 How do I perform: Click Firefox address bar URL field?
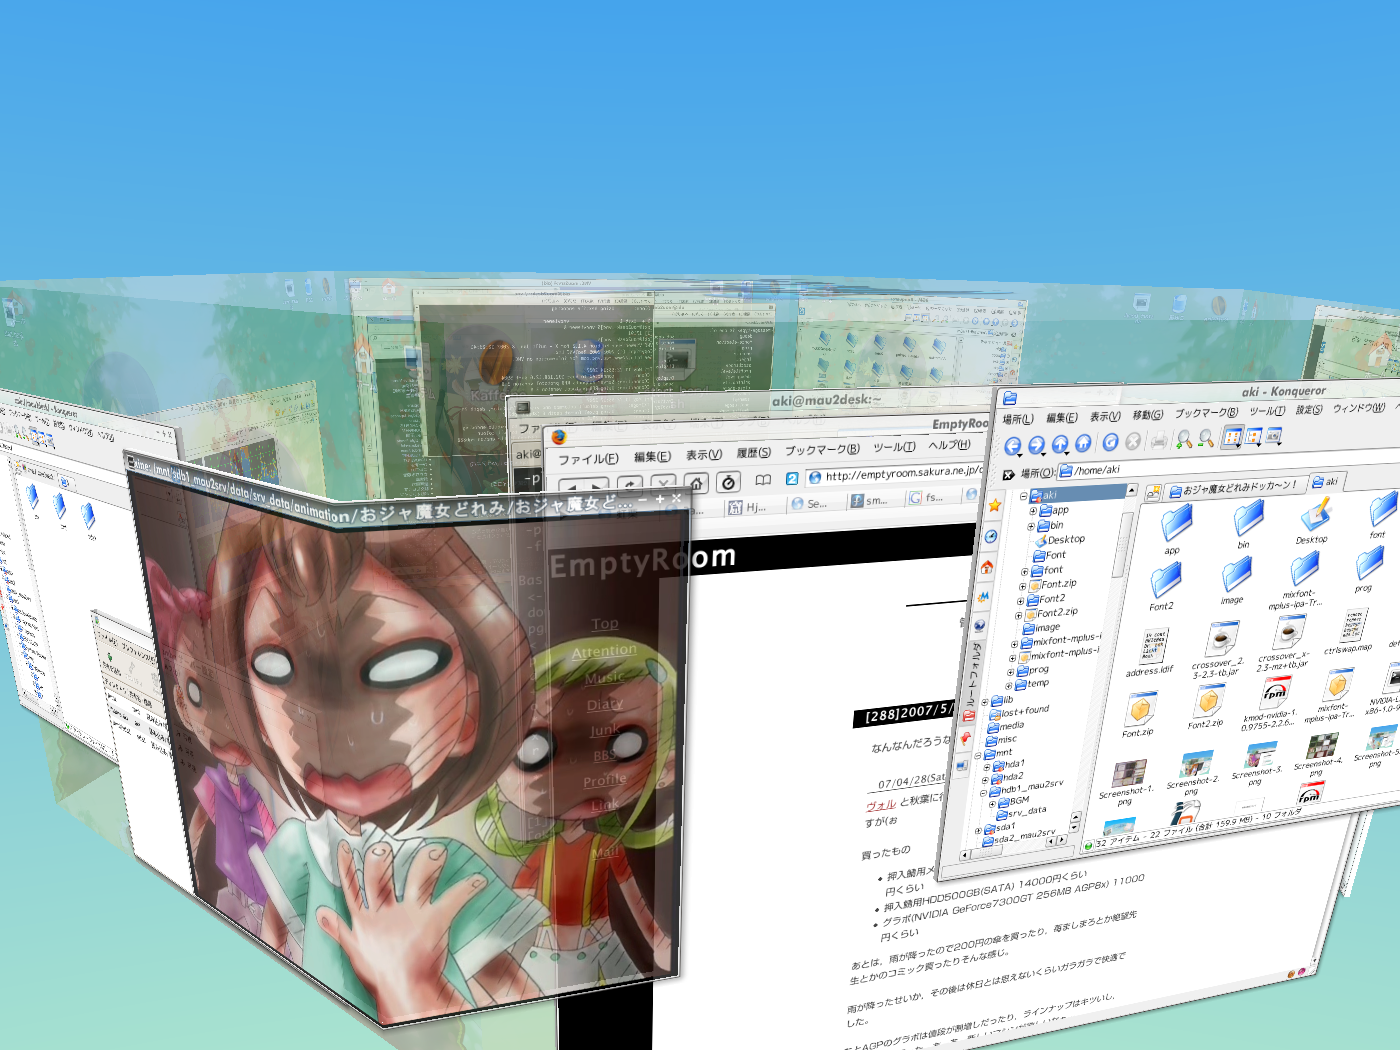click(896, 473)
